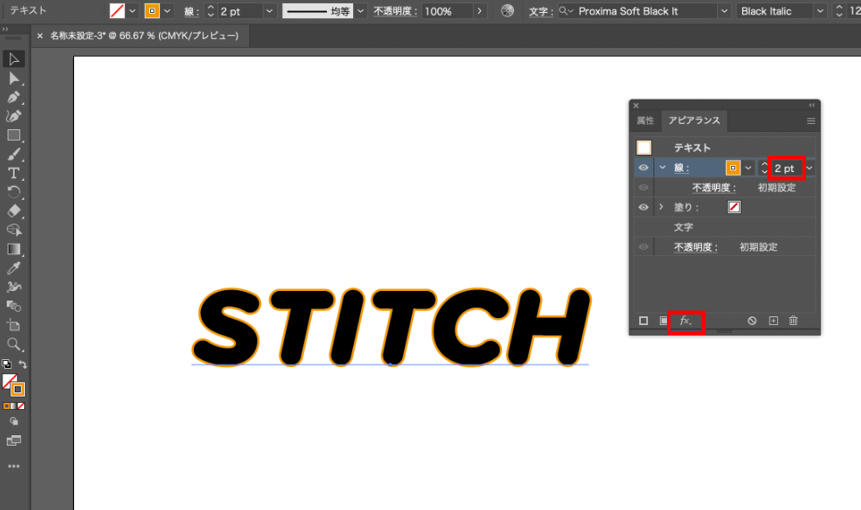861x510 pixels.
Task: Click bottom 不透明度 link in Appearance panel
Action: [x=695, y=247]
